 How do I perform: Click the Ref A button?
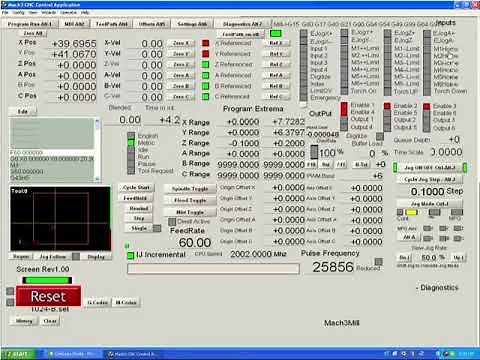276,76
